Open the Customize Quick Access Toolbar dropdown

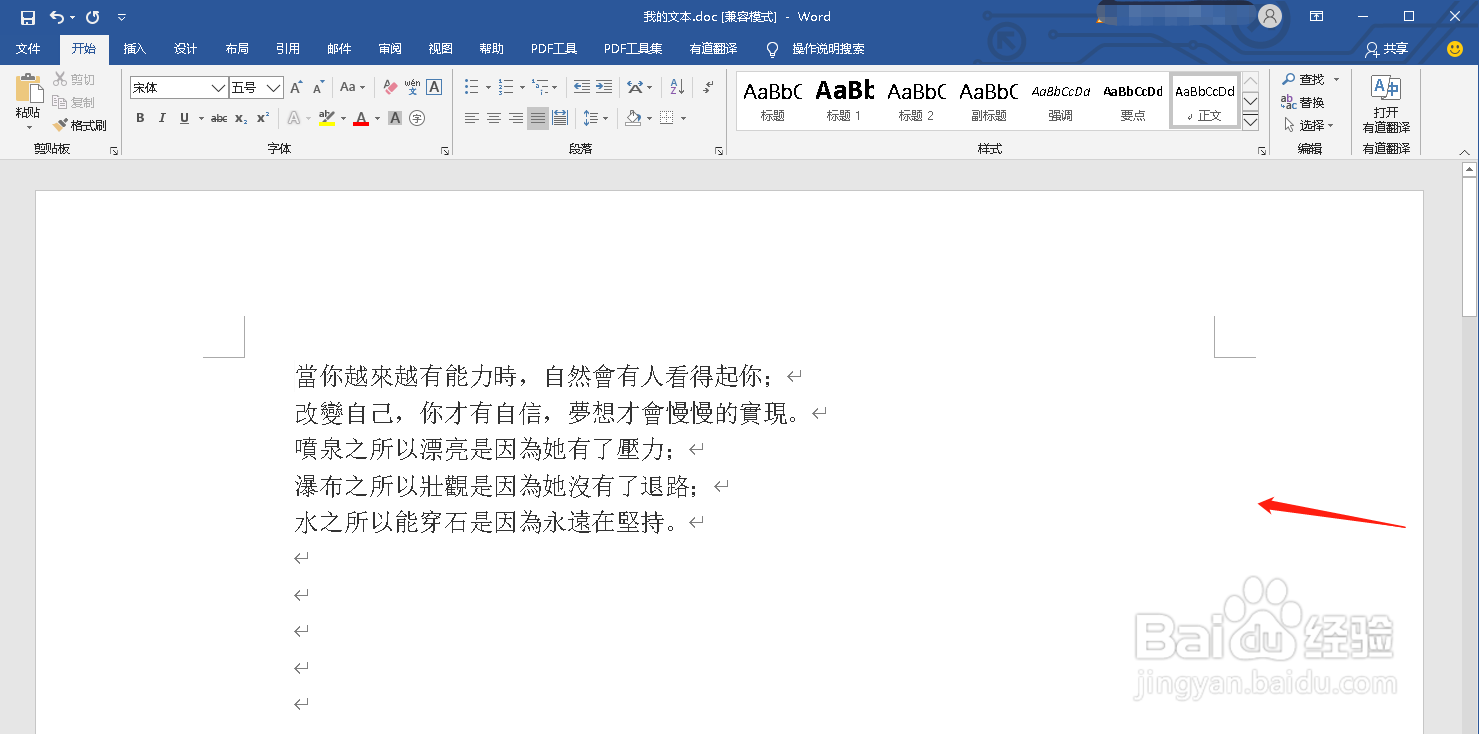click(121, 17)
